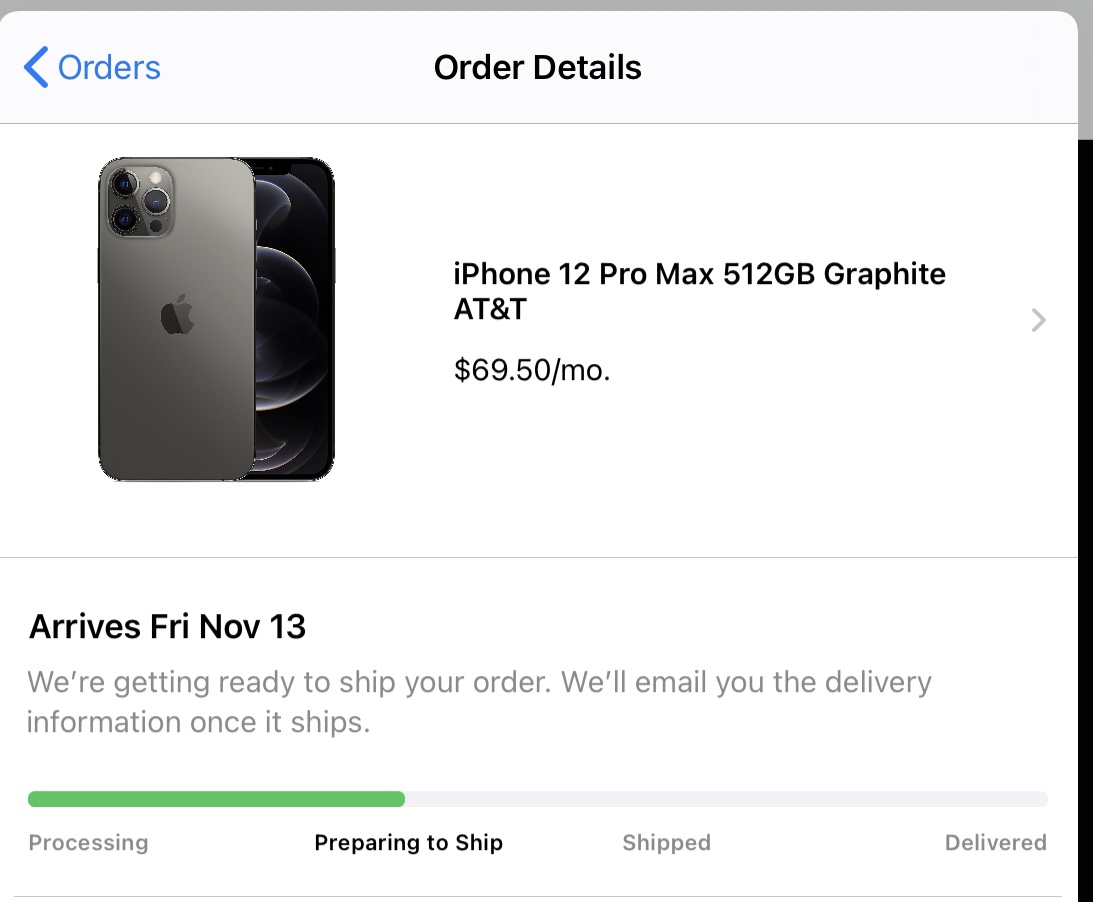Tap the Apple logo on phone image
Screen dimensions: 1093x902
(177, 314)
